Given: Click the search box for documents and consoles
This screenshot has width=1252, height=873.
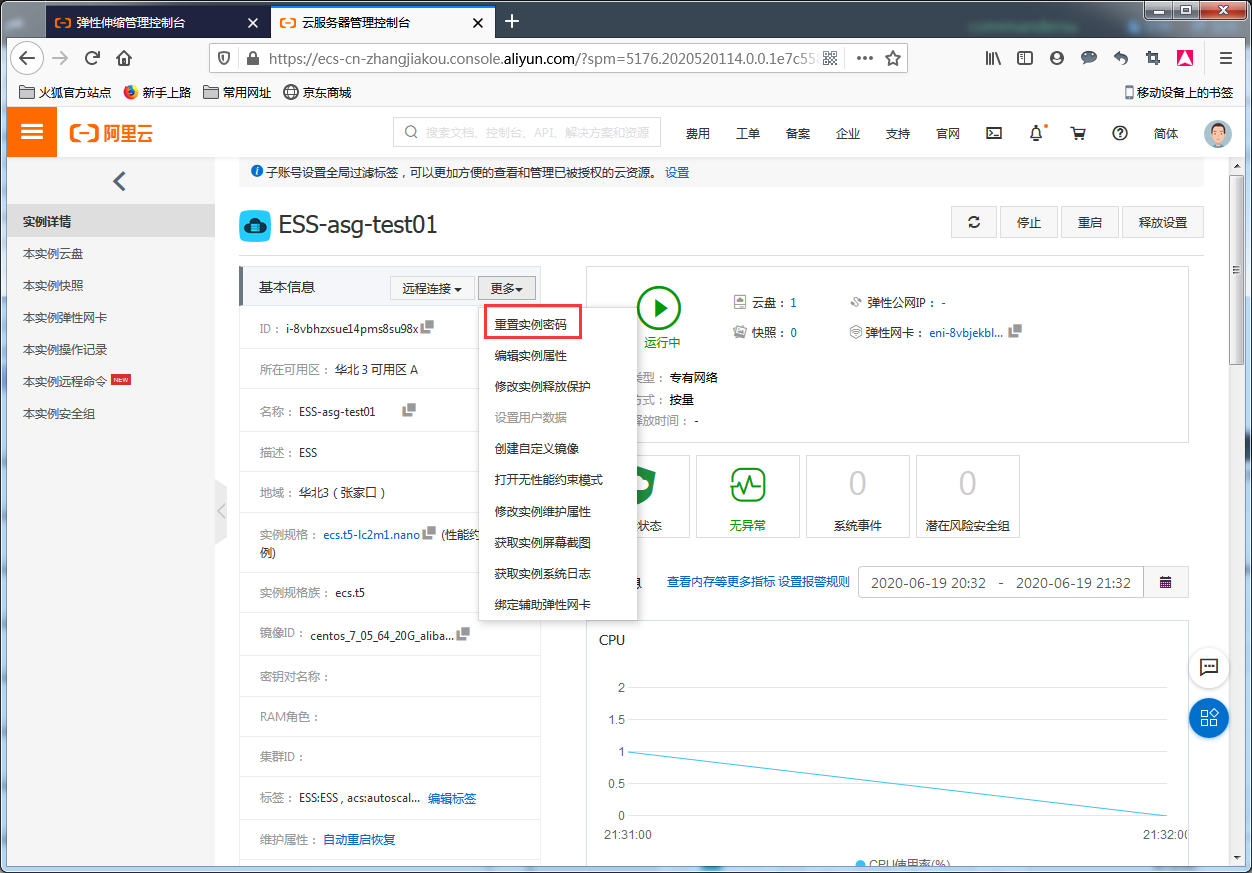Looking at the screenshot, I should tap(529, 132).
